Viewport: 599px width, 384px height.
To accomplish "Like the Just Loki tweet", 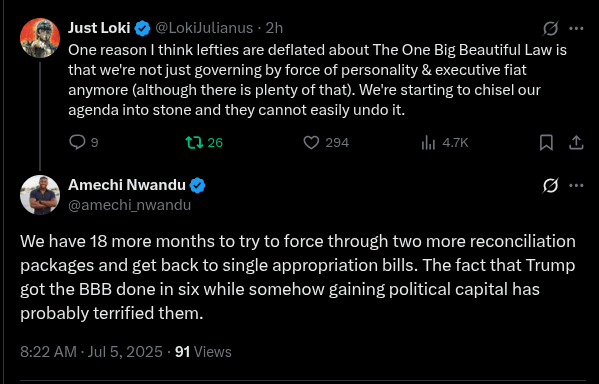I will tap(326, 143).
